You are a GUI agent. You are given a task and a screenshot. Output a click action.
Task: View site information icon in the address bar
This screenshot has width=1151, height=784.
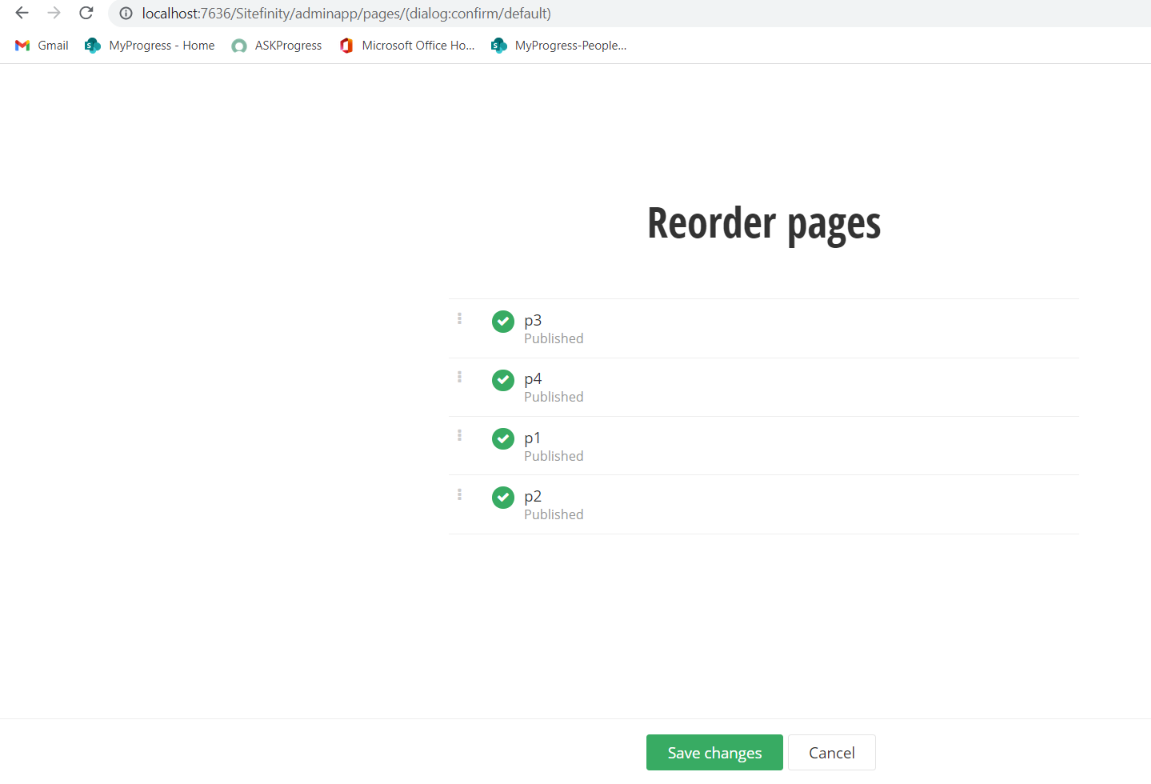point(126,13)
